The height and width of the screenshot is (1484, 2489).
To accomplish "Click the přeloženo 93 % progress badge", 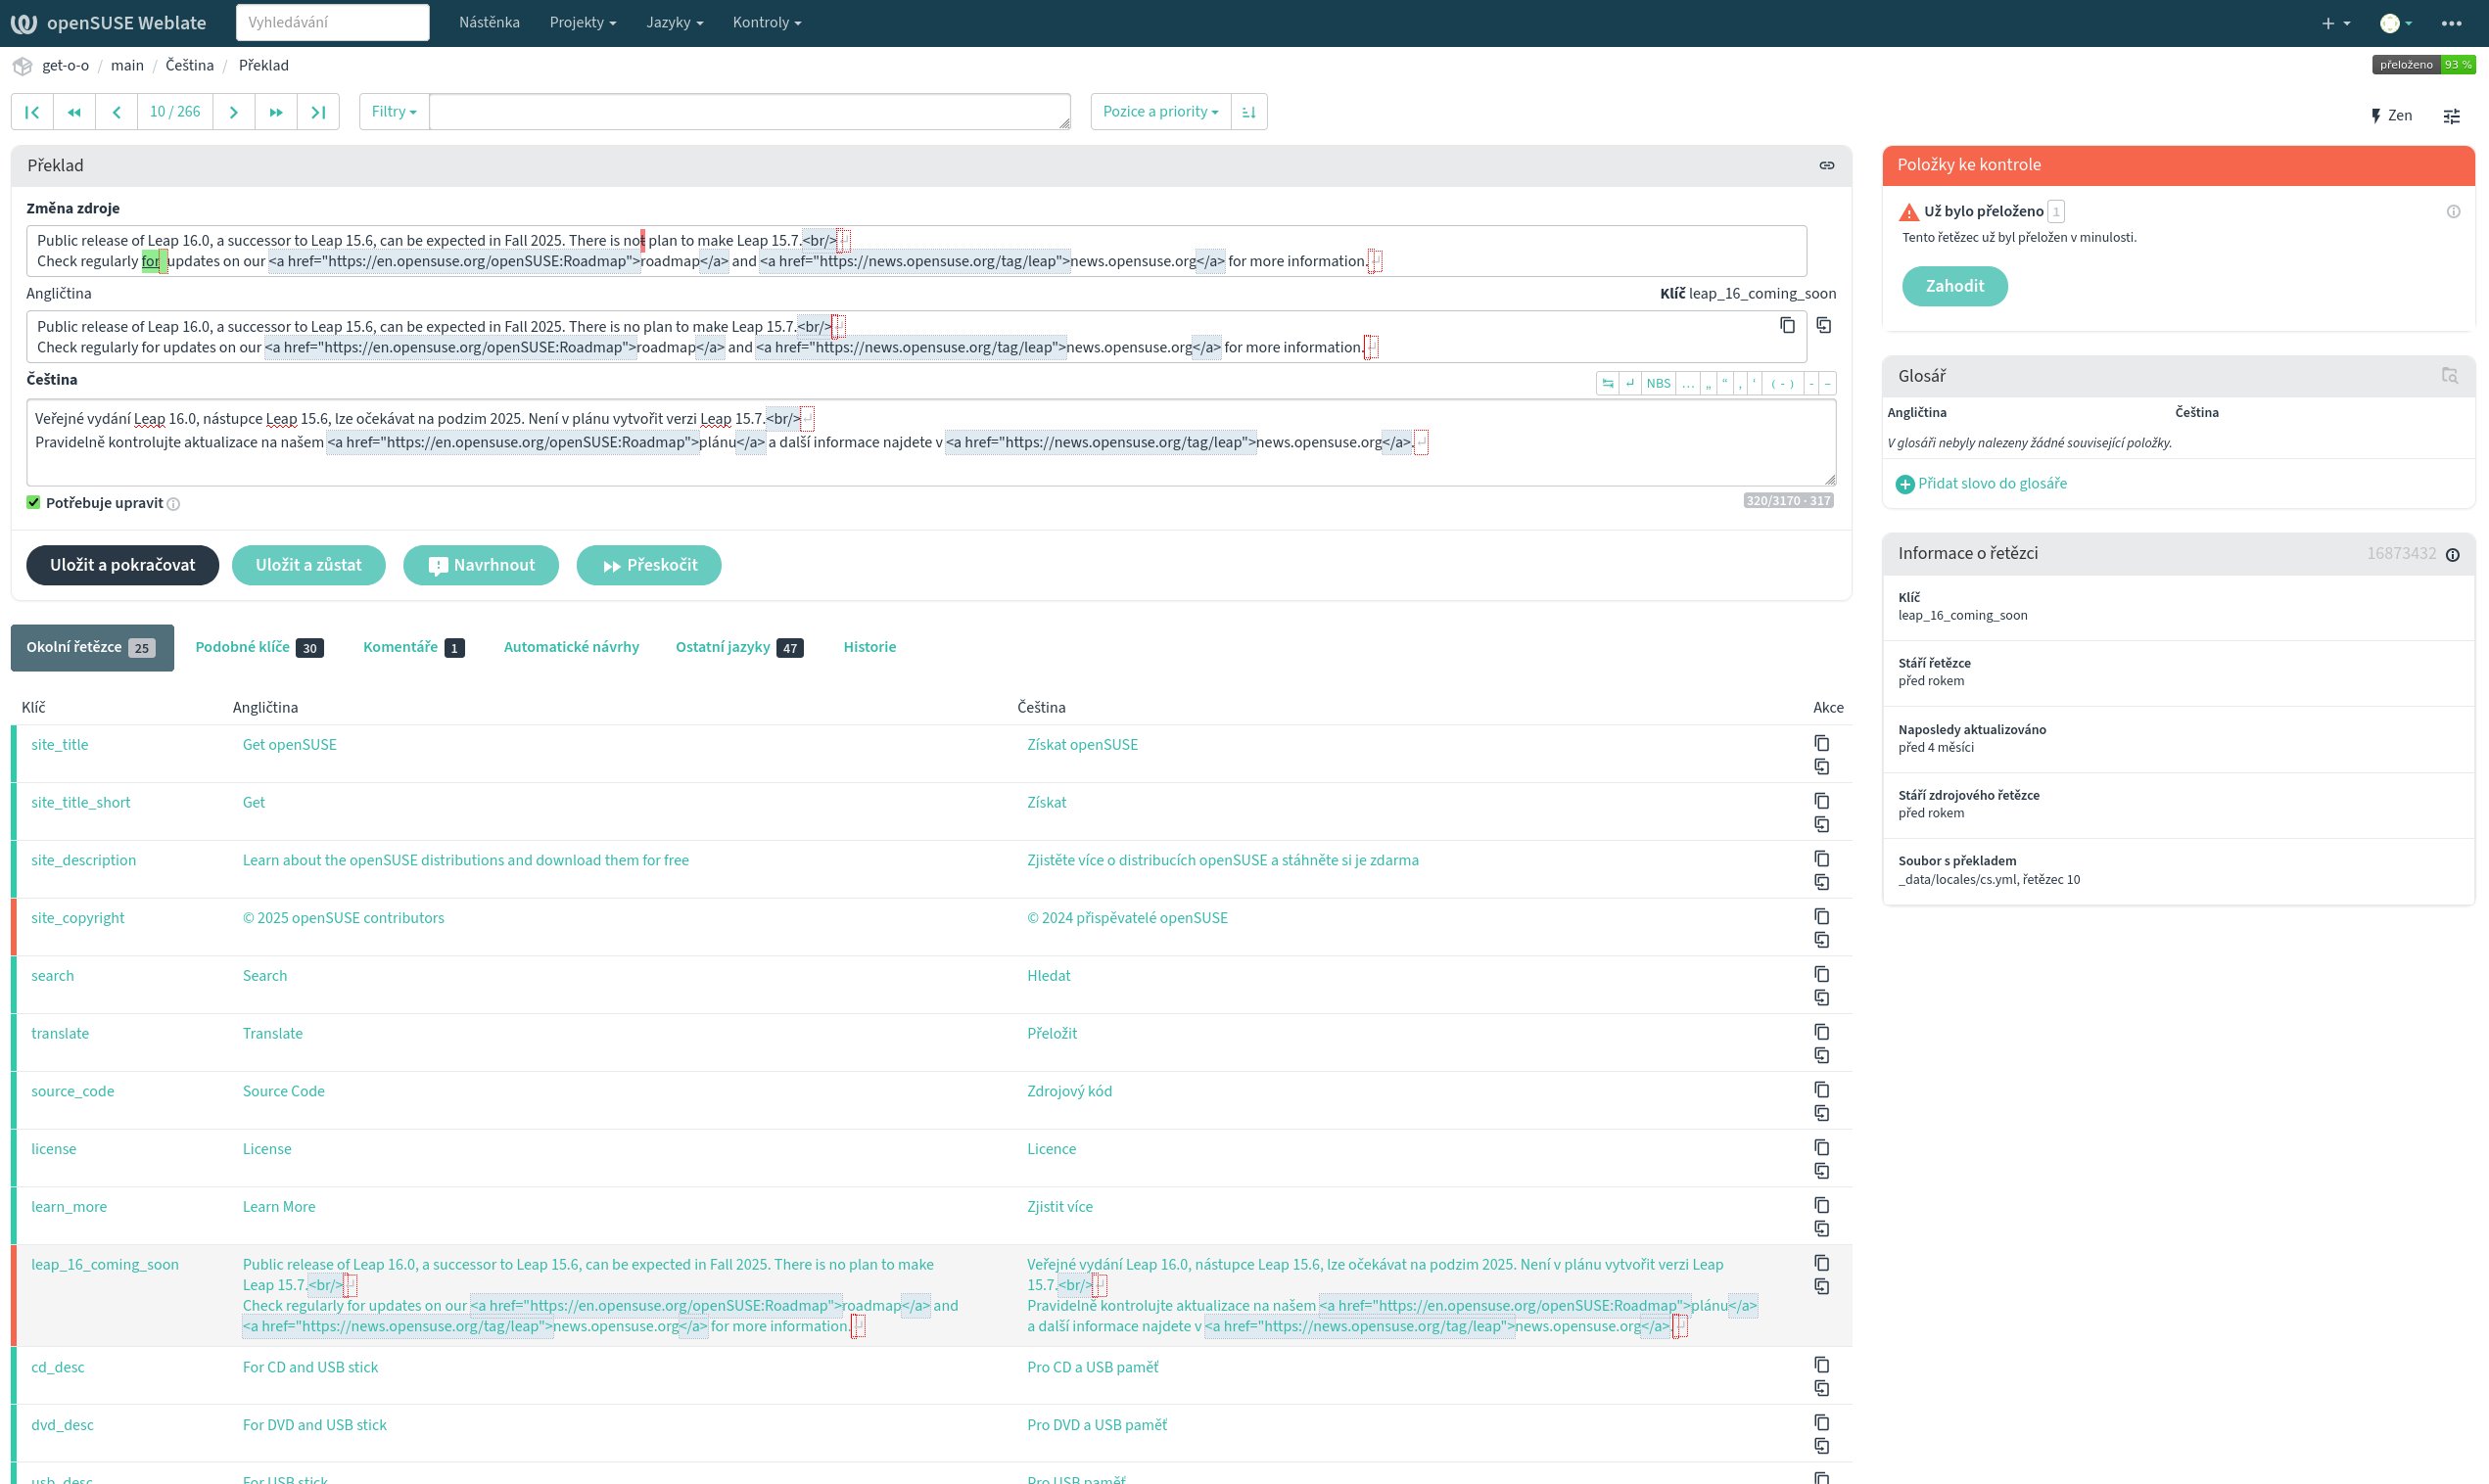I will pos(2422,65).
